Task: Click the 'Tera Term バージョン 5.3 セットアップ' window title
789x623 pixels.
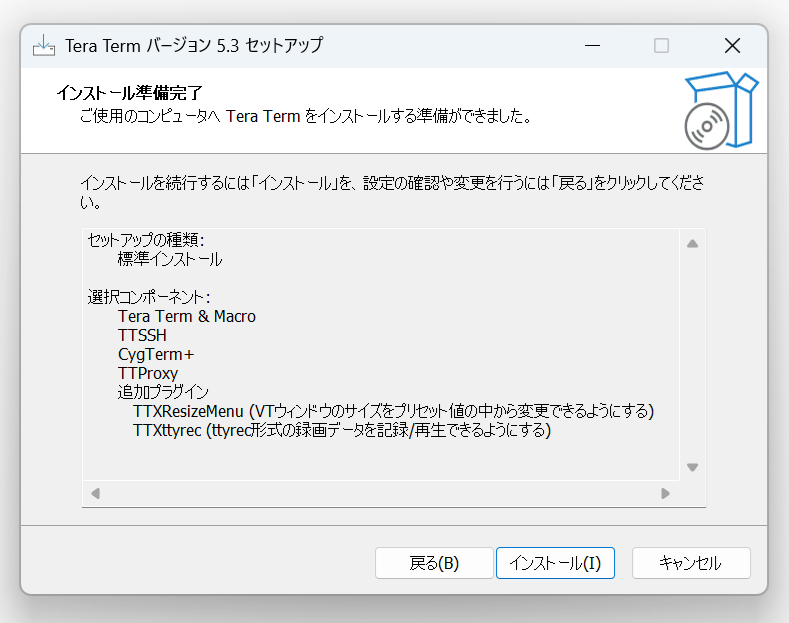Action: [194, 46]
